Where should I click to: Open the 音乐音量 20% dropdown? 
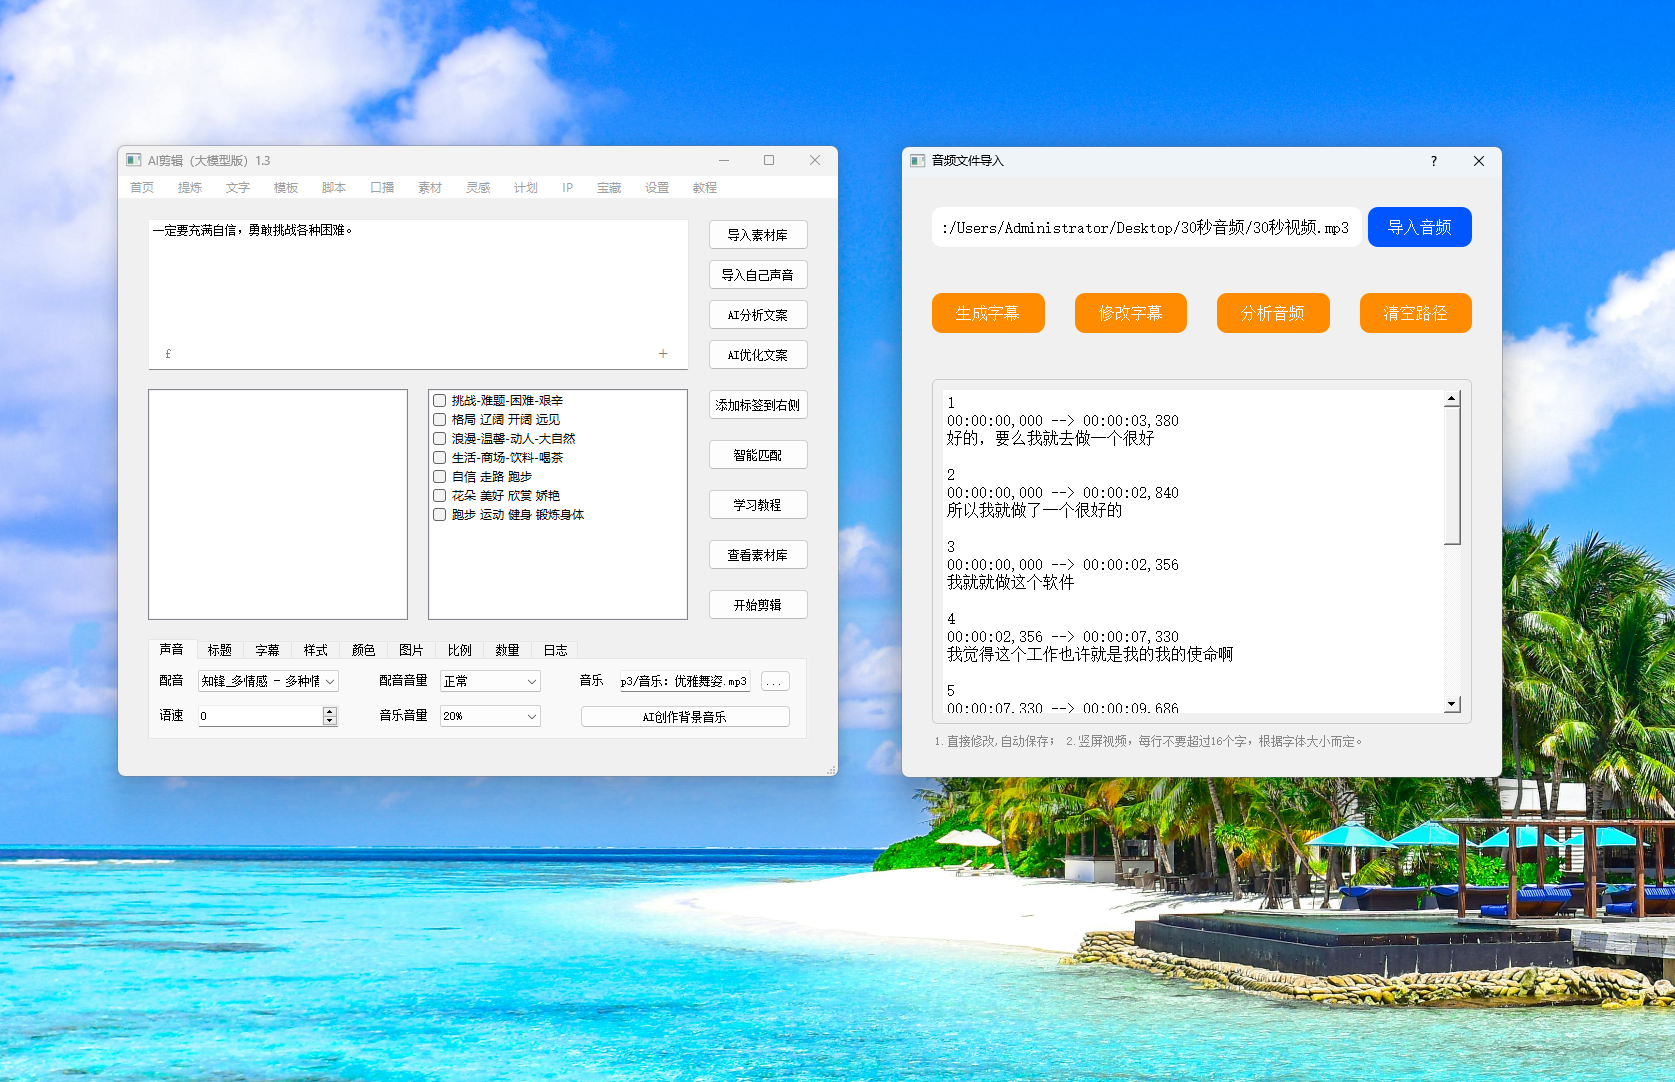(490, 716)
